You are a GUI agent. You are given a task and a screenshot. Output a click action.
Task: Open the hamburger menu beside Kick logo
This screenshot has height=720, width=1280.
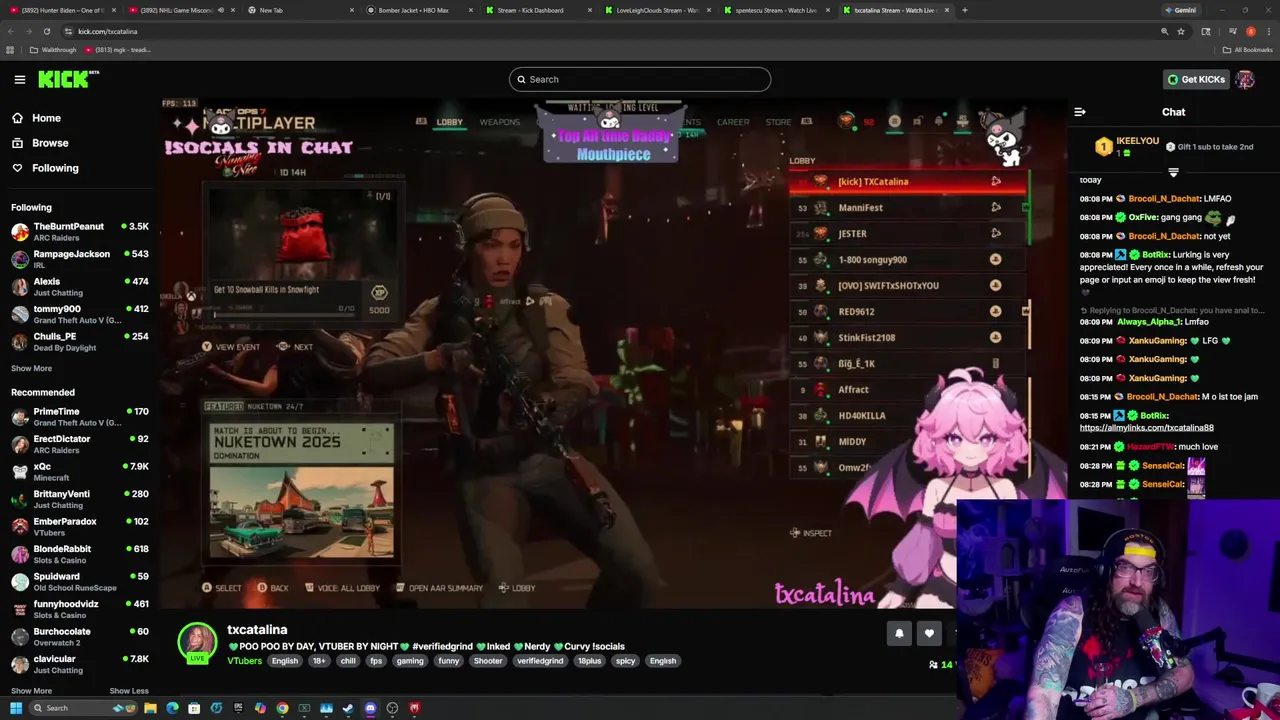(19, 79)
